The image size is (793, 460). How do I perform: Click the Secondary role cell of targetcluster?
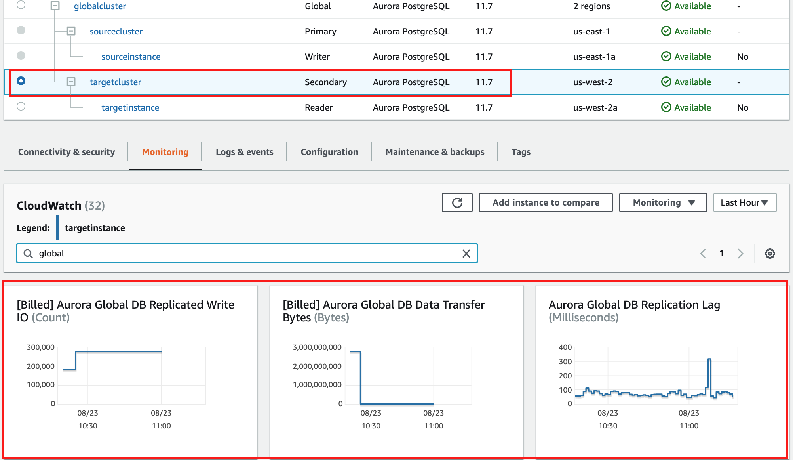[x=326, y=82]
